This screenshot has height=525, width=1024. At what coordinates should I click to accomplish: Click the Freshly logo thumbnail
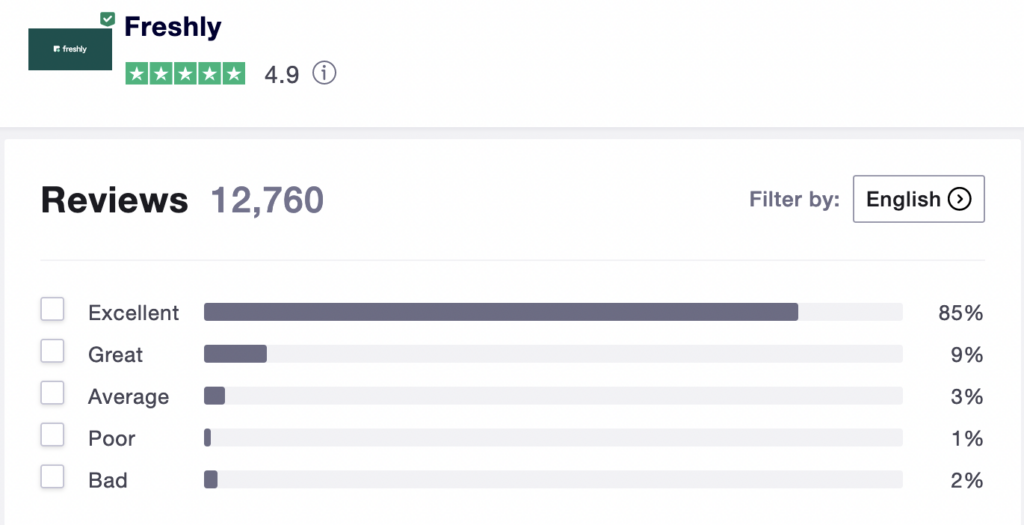pyautogui.click(x=70, y=48)
